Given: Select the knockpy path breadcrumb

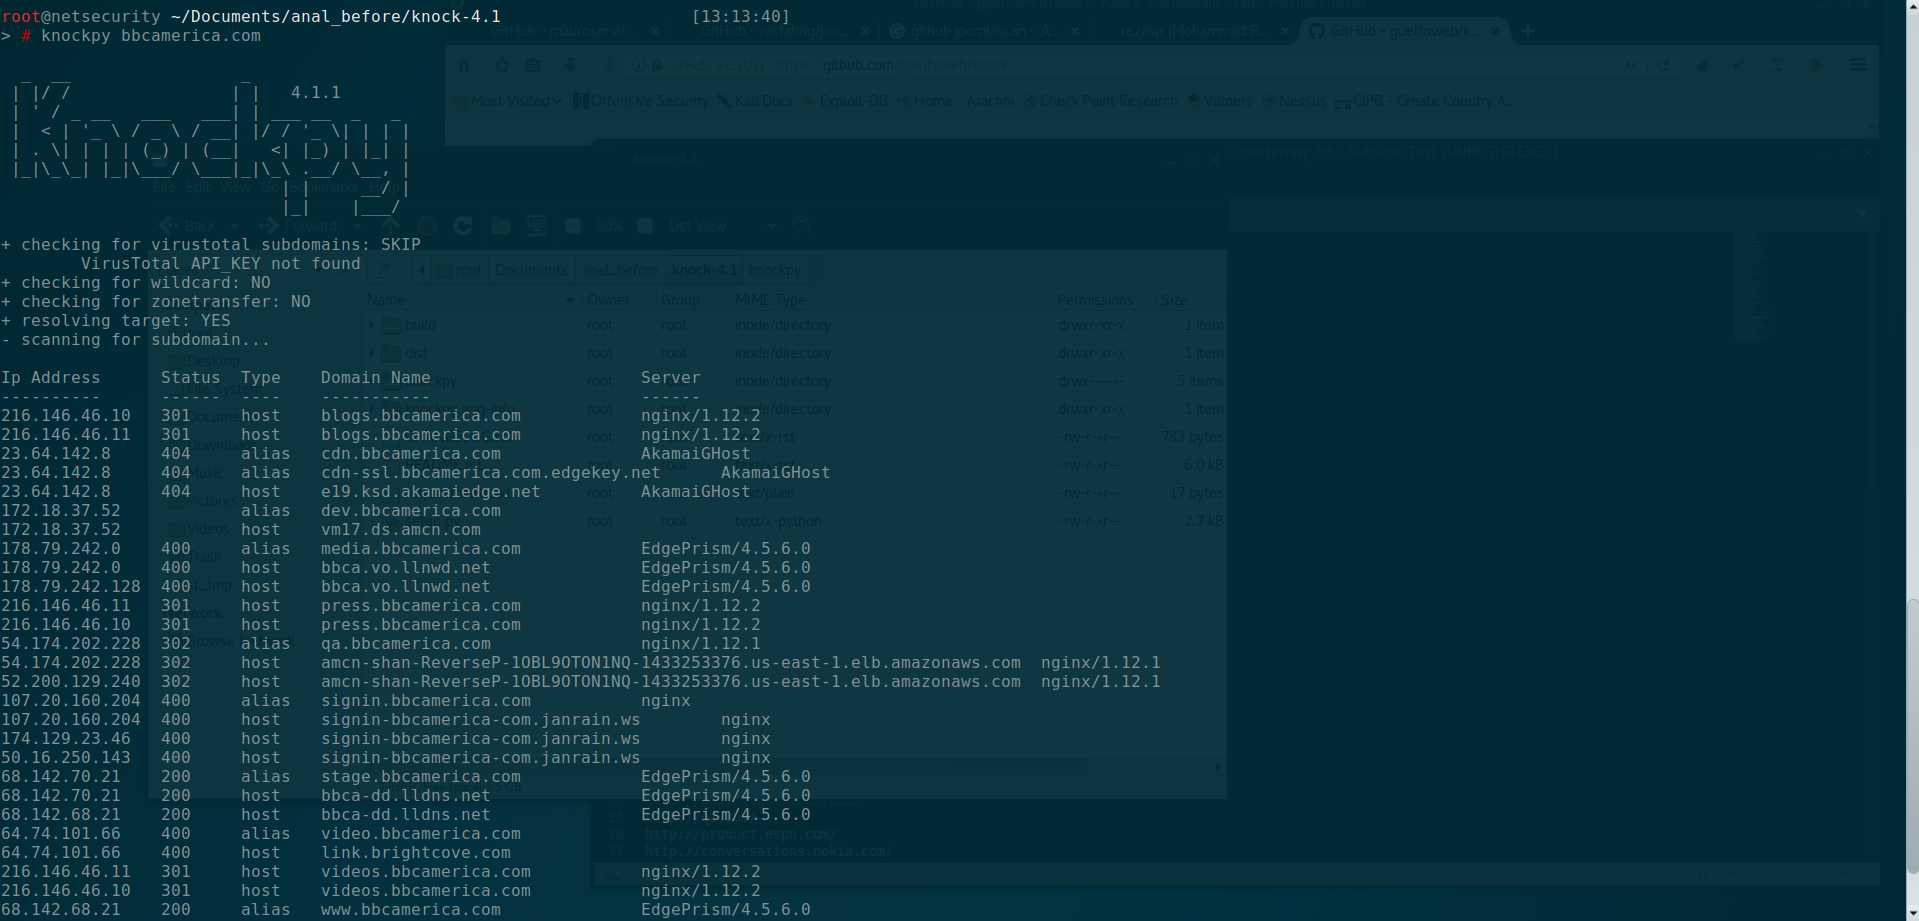Looking at the screenshot, I should pyautogui.click(x=775, y=270).
